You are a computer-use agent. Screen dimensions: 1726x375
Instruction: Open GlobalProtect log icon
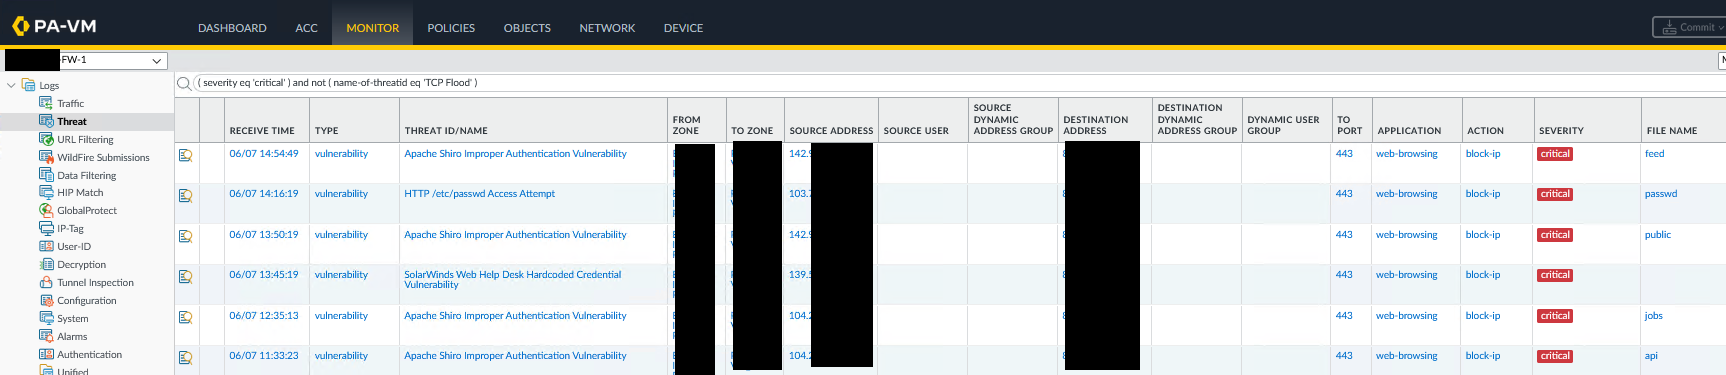[x=45, y=210]
